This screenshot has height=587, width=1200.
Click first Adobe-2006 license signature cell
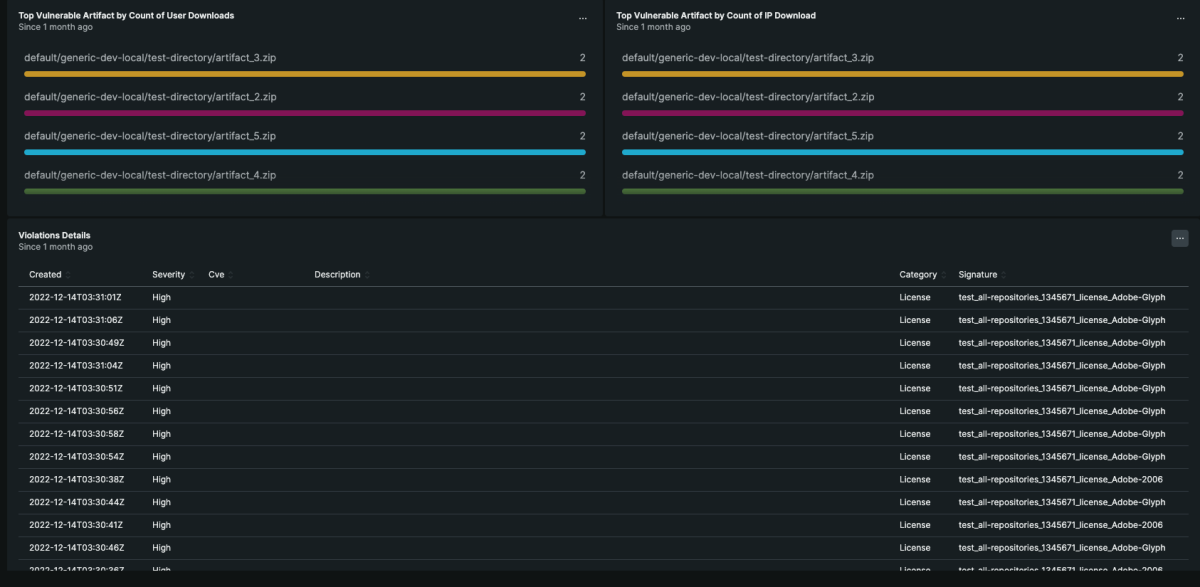point(1060,479)
